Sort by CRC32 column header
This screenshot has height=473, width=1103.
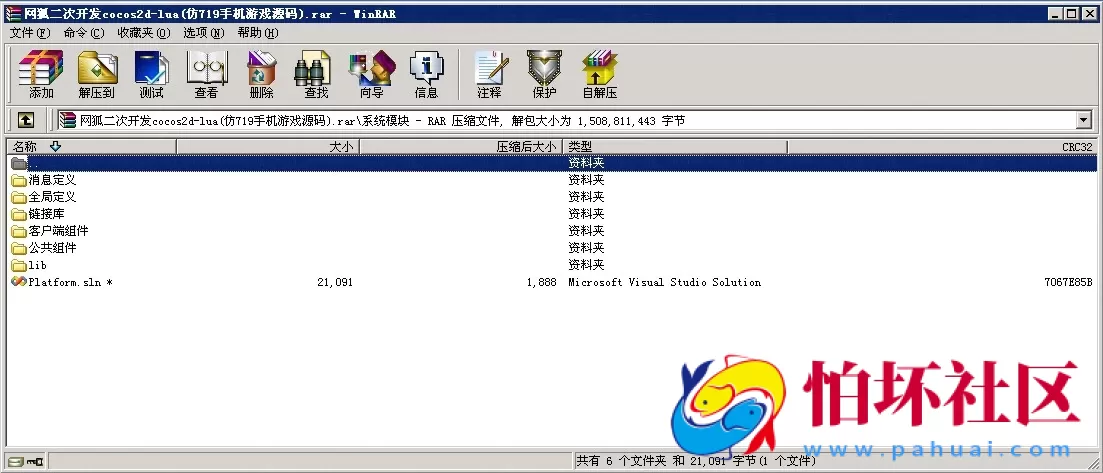[x=942, y=146]
